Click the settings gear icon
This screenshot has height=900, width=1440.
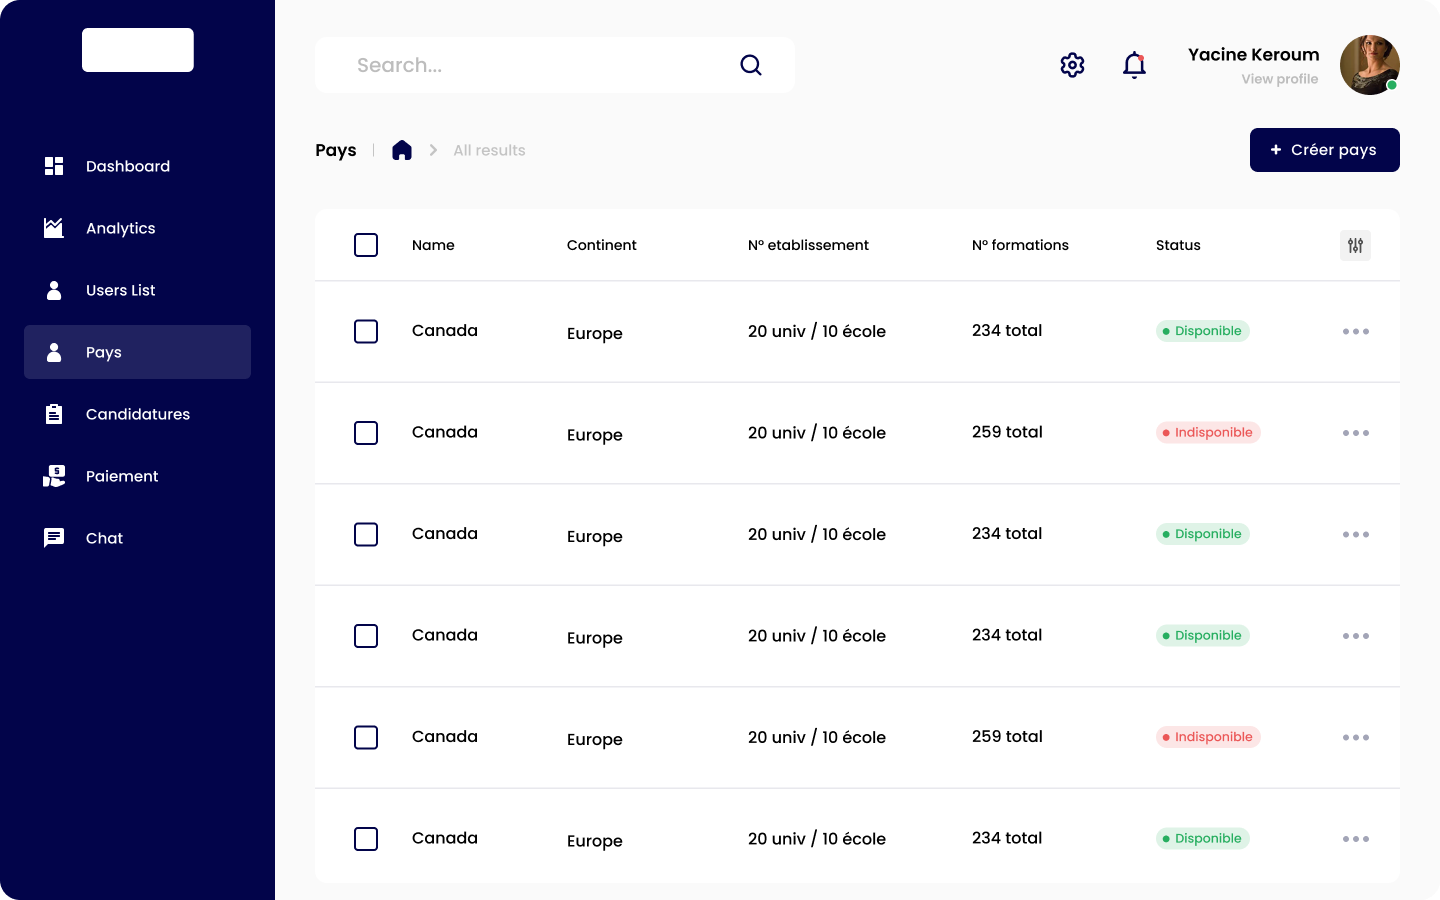click(1072, 65)
